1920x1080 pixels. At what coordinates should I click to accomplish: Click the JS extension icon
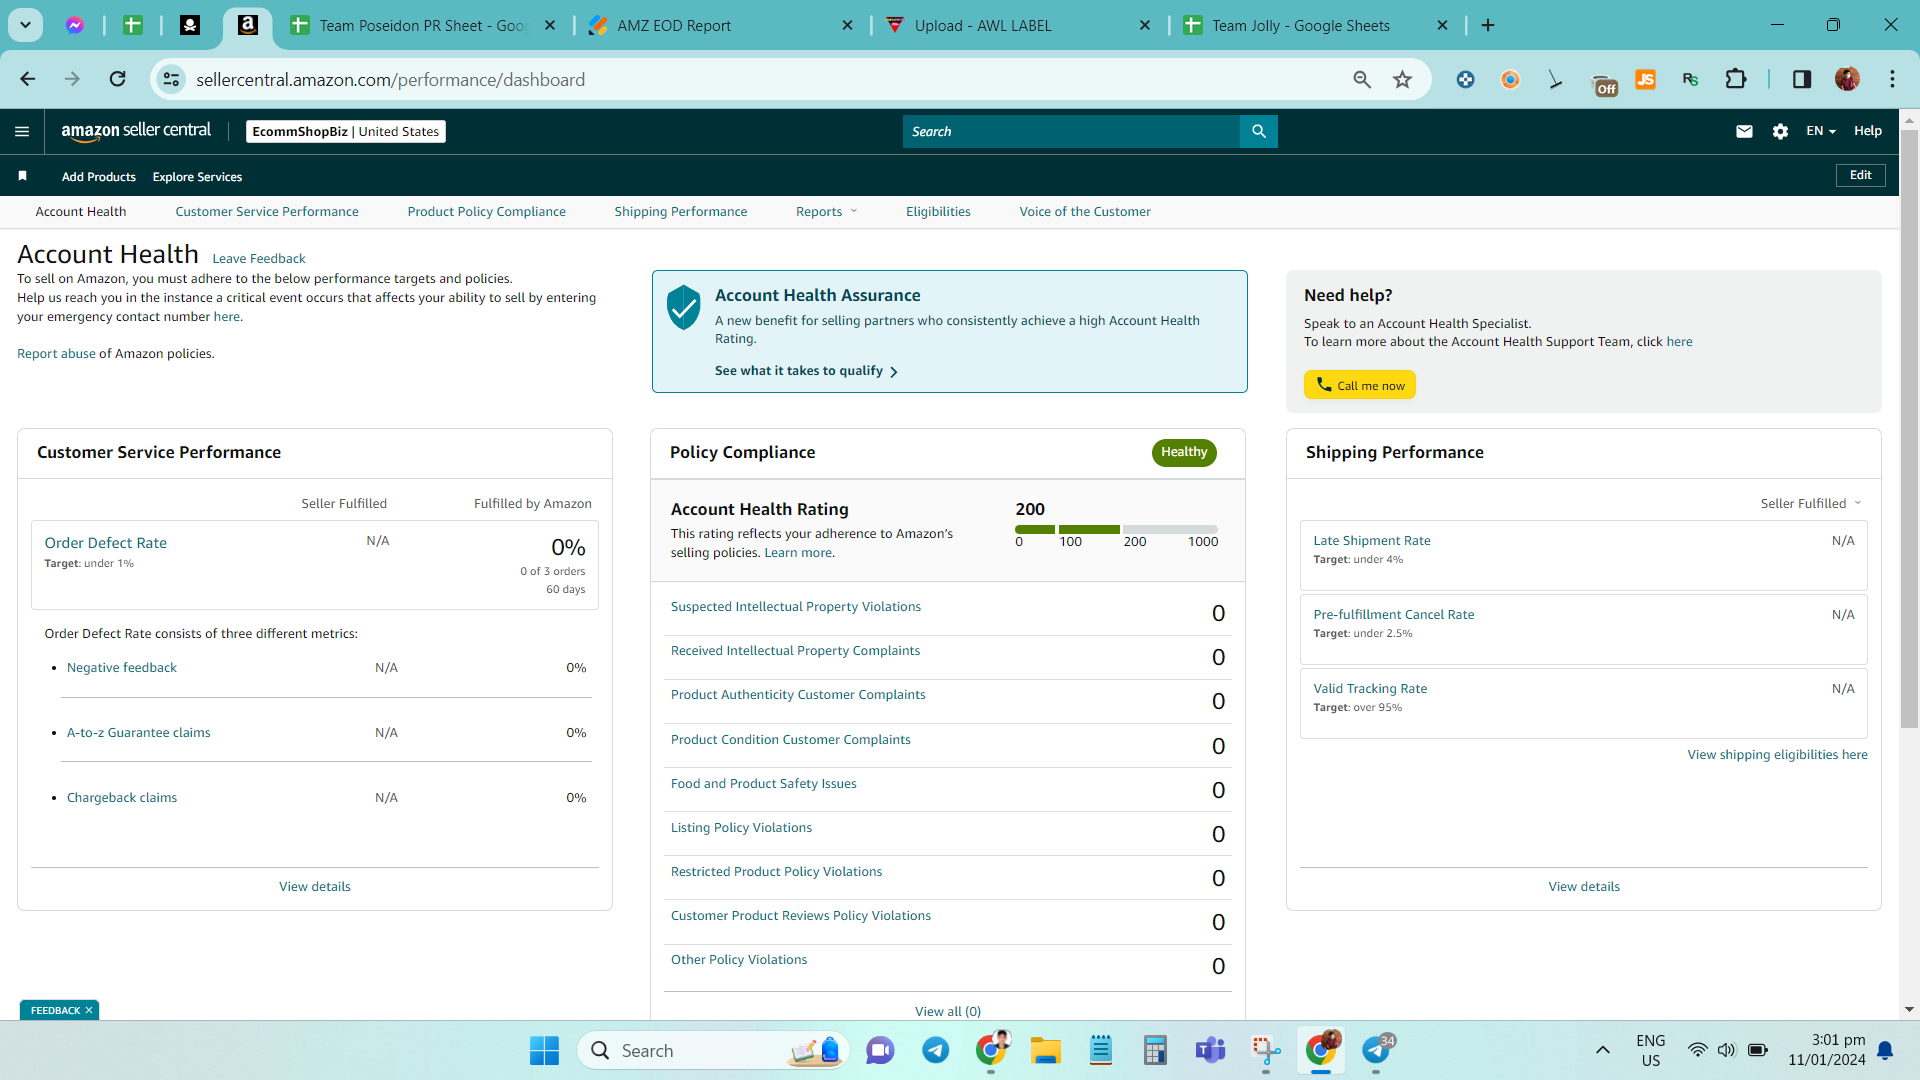[x=1645, y=79]
